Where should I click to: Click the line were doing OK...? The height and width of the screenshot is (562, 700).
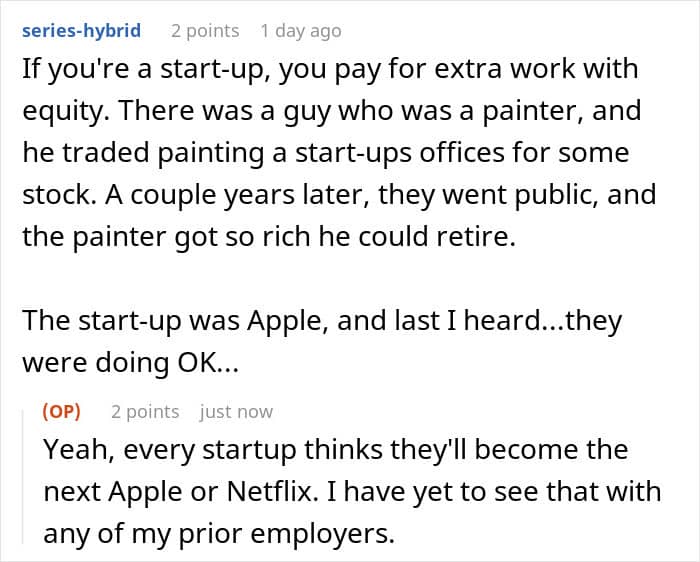click(130, 362)
